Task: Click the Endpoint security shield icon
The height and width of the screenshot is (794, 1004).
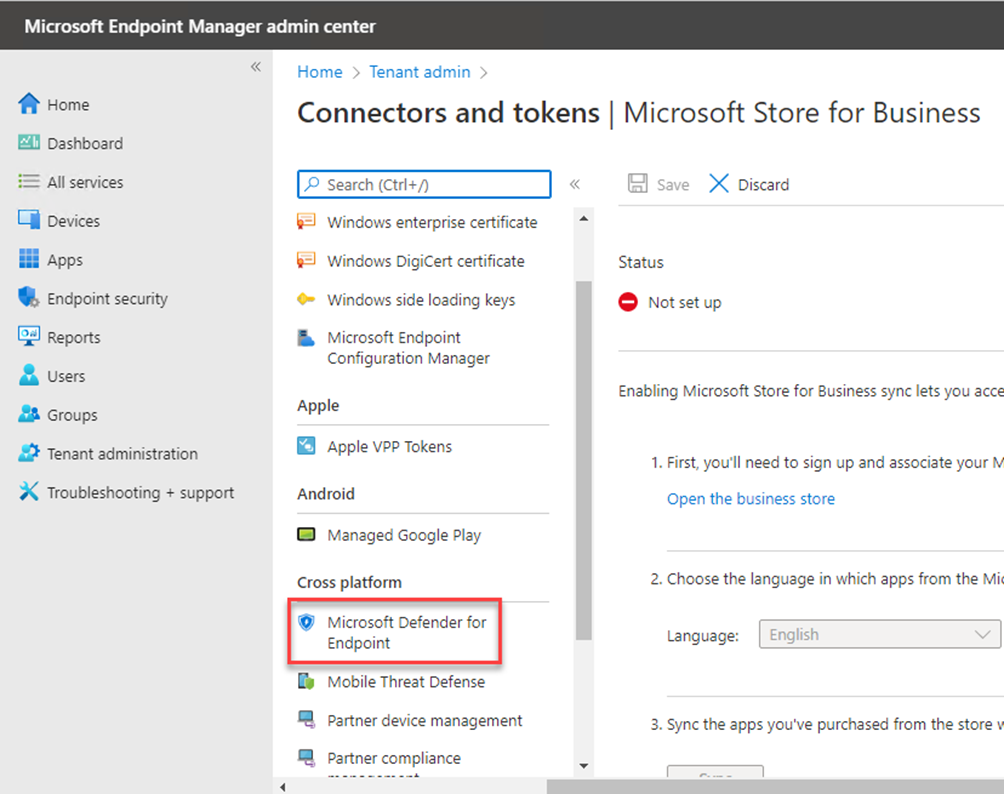Action: pos(29,298)
